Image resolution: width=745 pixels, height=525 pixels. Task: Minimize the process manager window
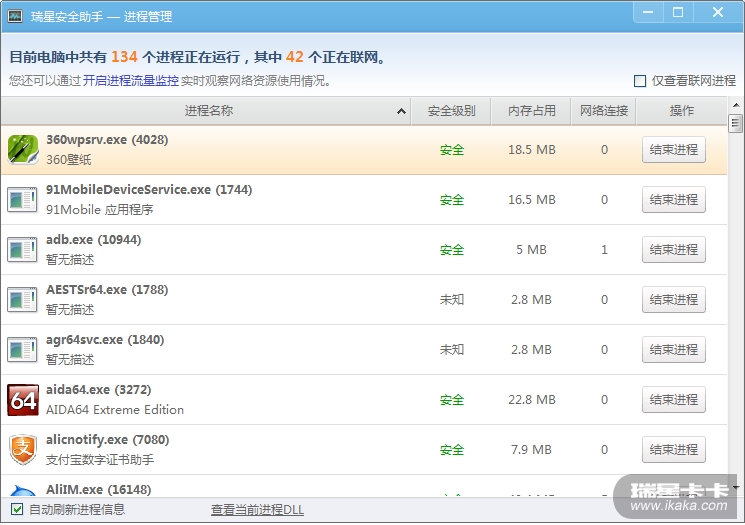(648, 12)
